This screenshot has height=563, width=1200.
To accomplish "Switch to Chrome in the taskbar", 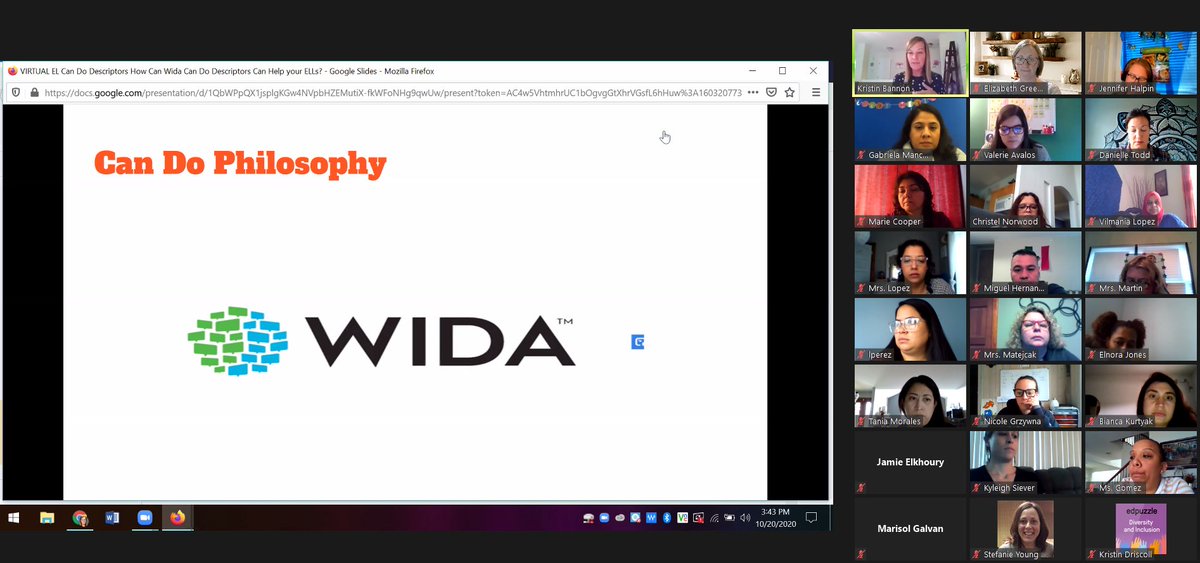I will 80,518.
